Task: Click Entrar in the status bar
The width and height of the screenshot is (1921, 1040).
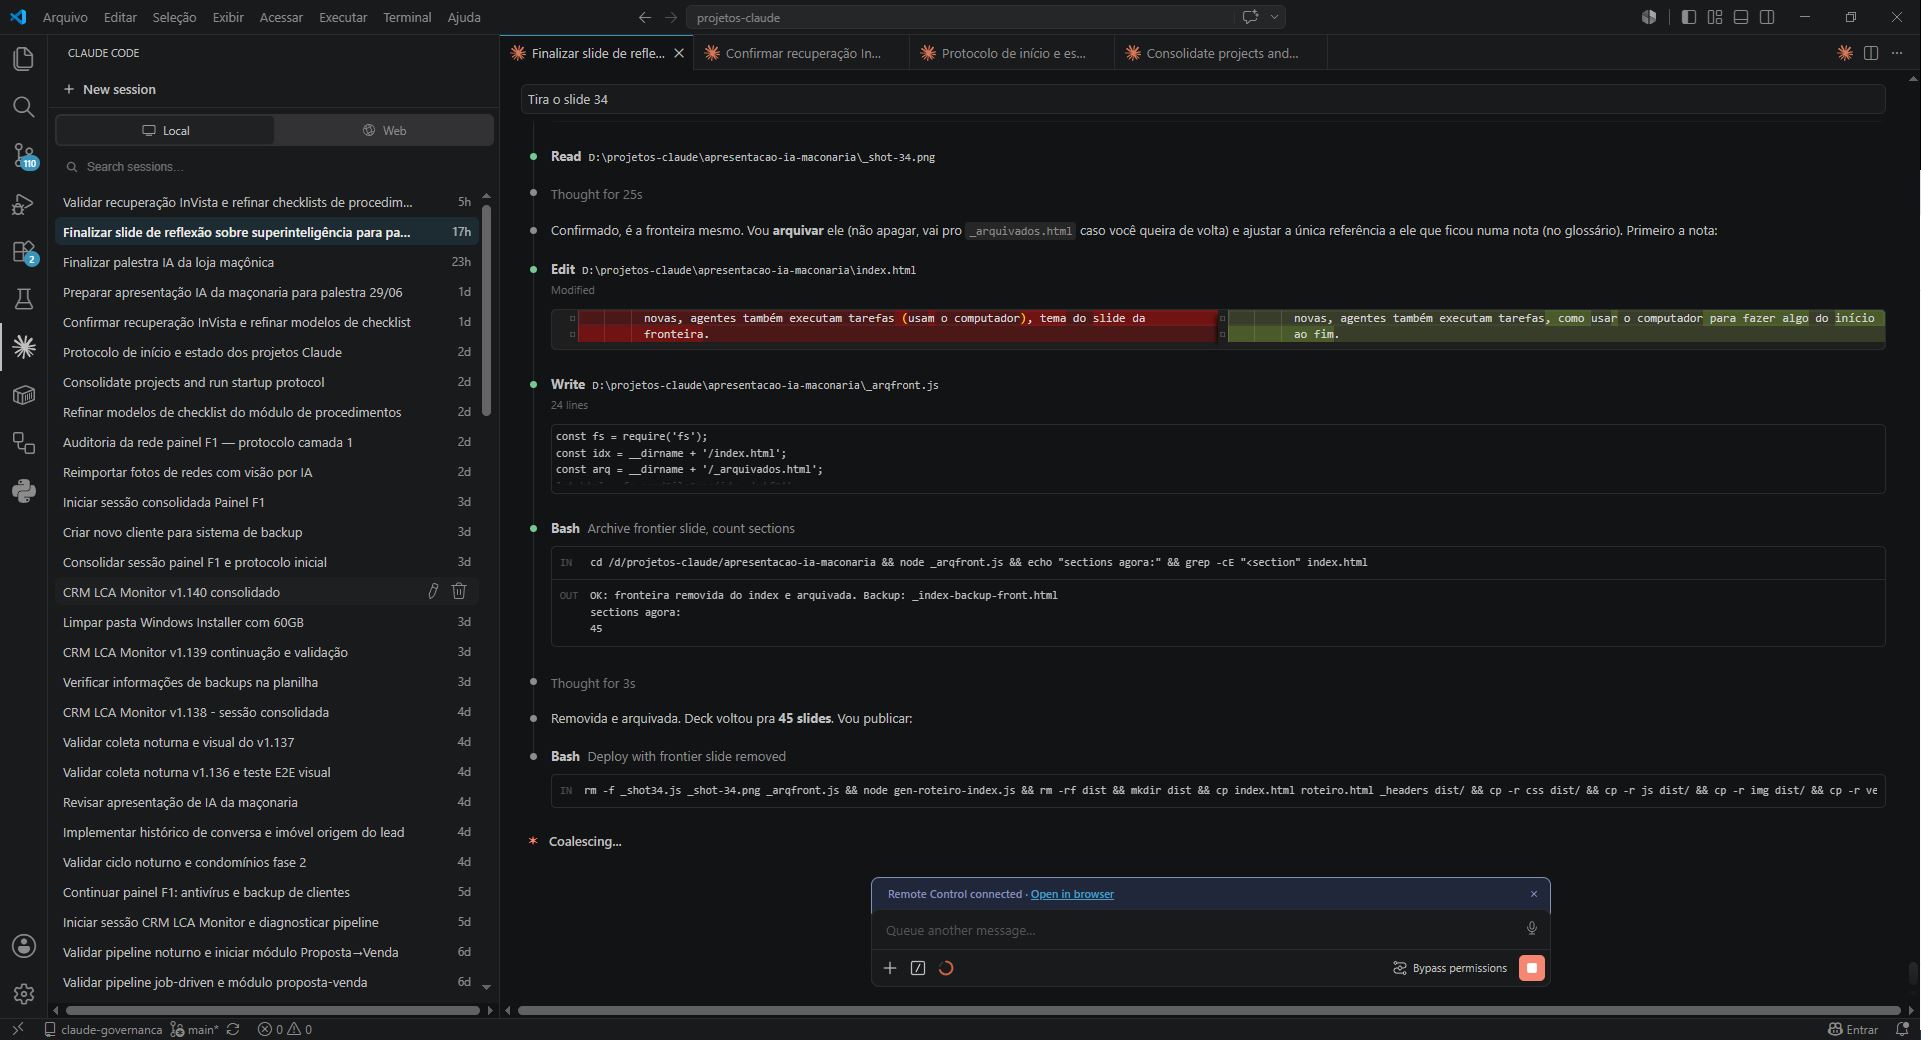Action: tap(1852, 1029)
